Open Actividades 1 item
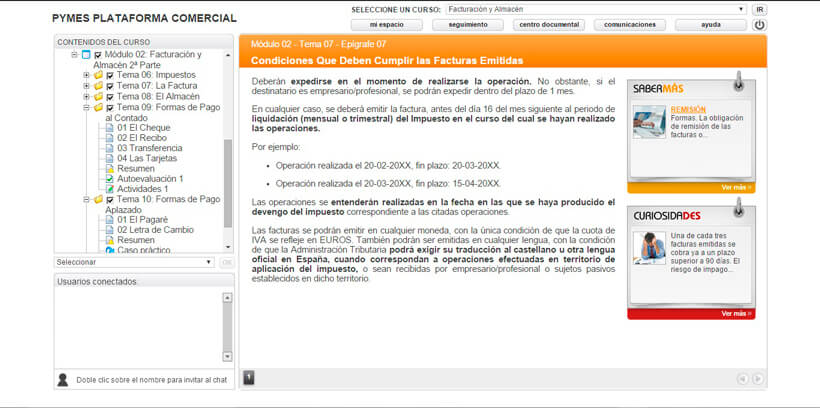This screenshot has height=408, width=820. click(x=143, y=189)
